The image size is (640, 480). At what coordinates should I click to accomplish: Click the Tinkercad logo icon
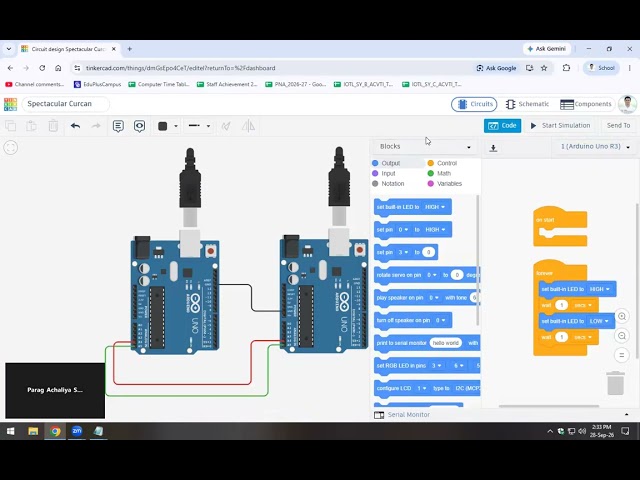click(11, 104)
